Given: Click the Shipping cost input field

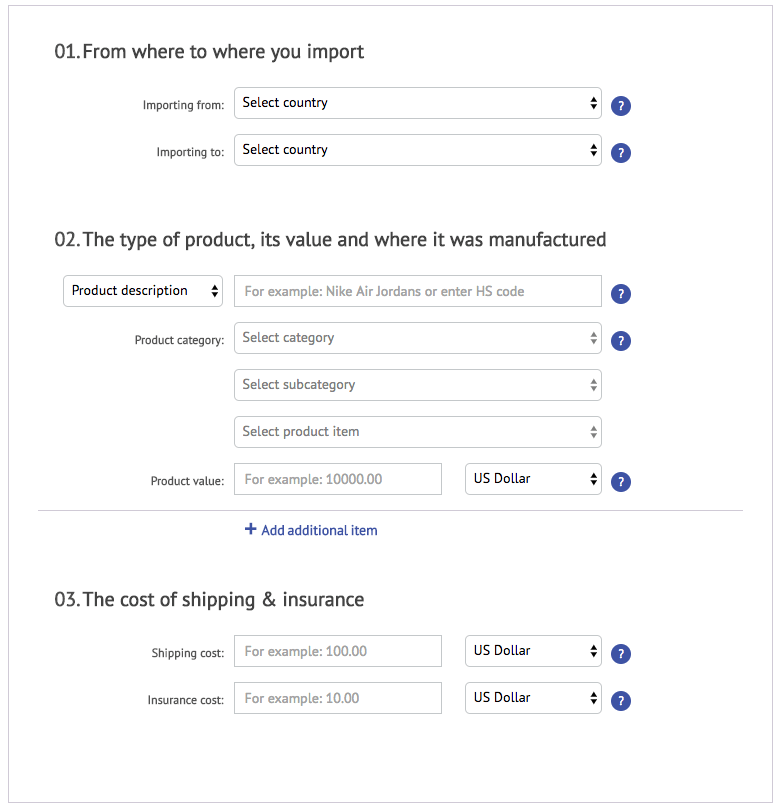Looking at the screenshot, I should coord(338,651).
